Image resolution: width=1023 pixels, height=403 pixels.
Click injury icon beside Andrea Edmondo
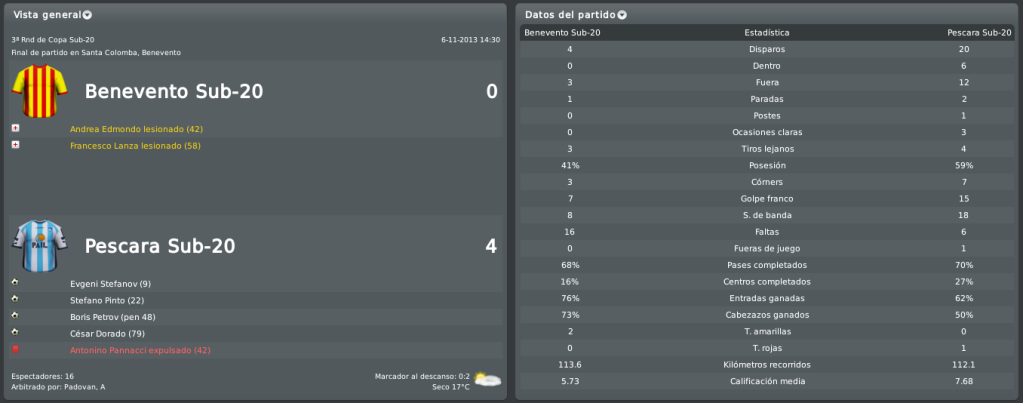[16, 128]
